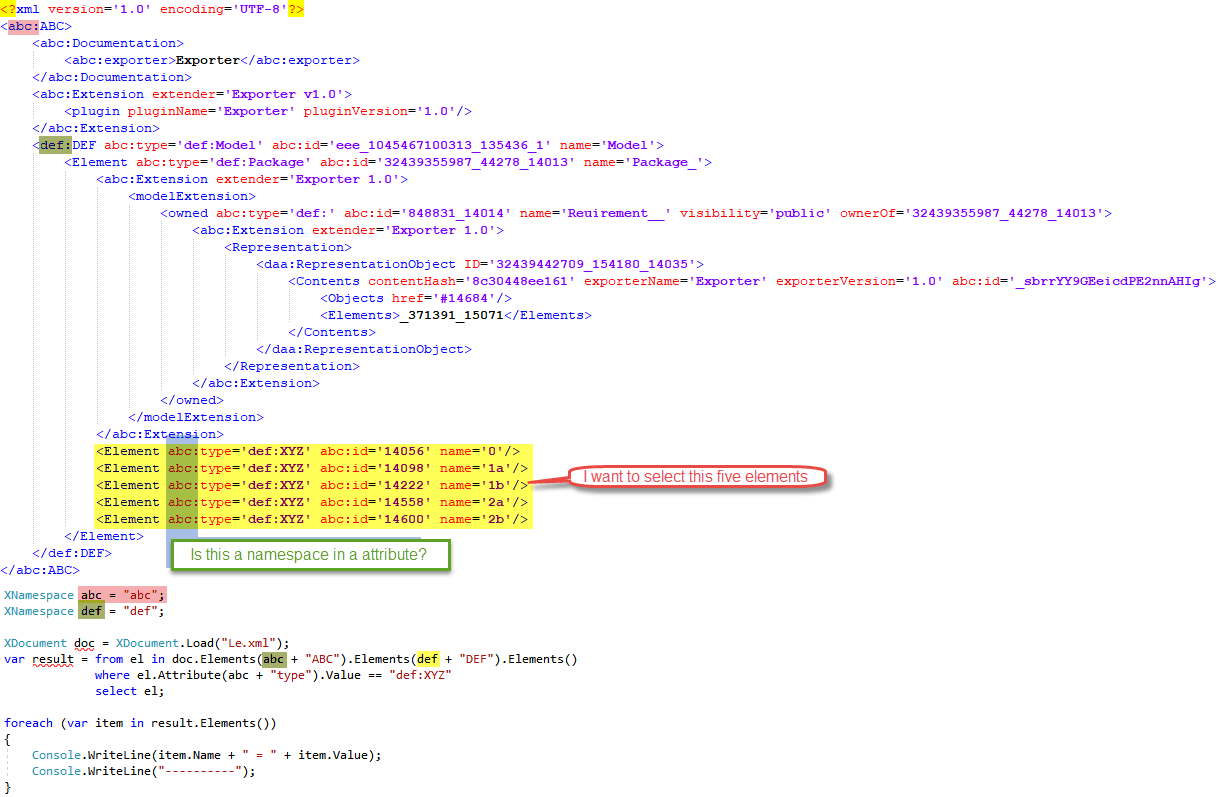
Task: Click the Contents contentHash line
Action: [751, 281]
